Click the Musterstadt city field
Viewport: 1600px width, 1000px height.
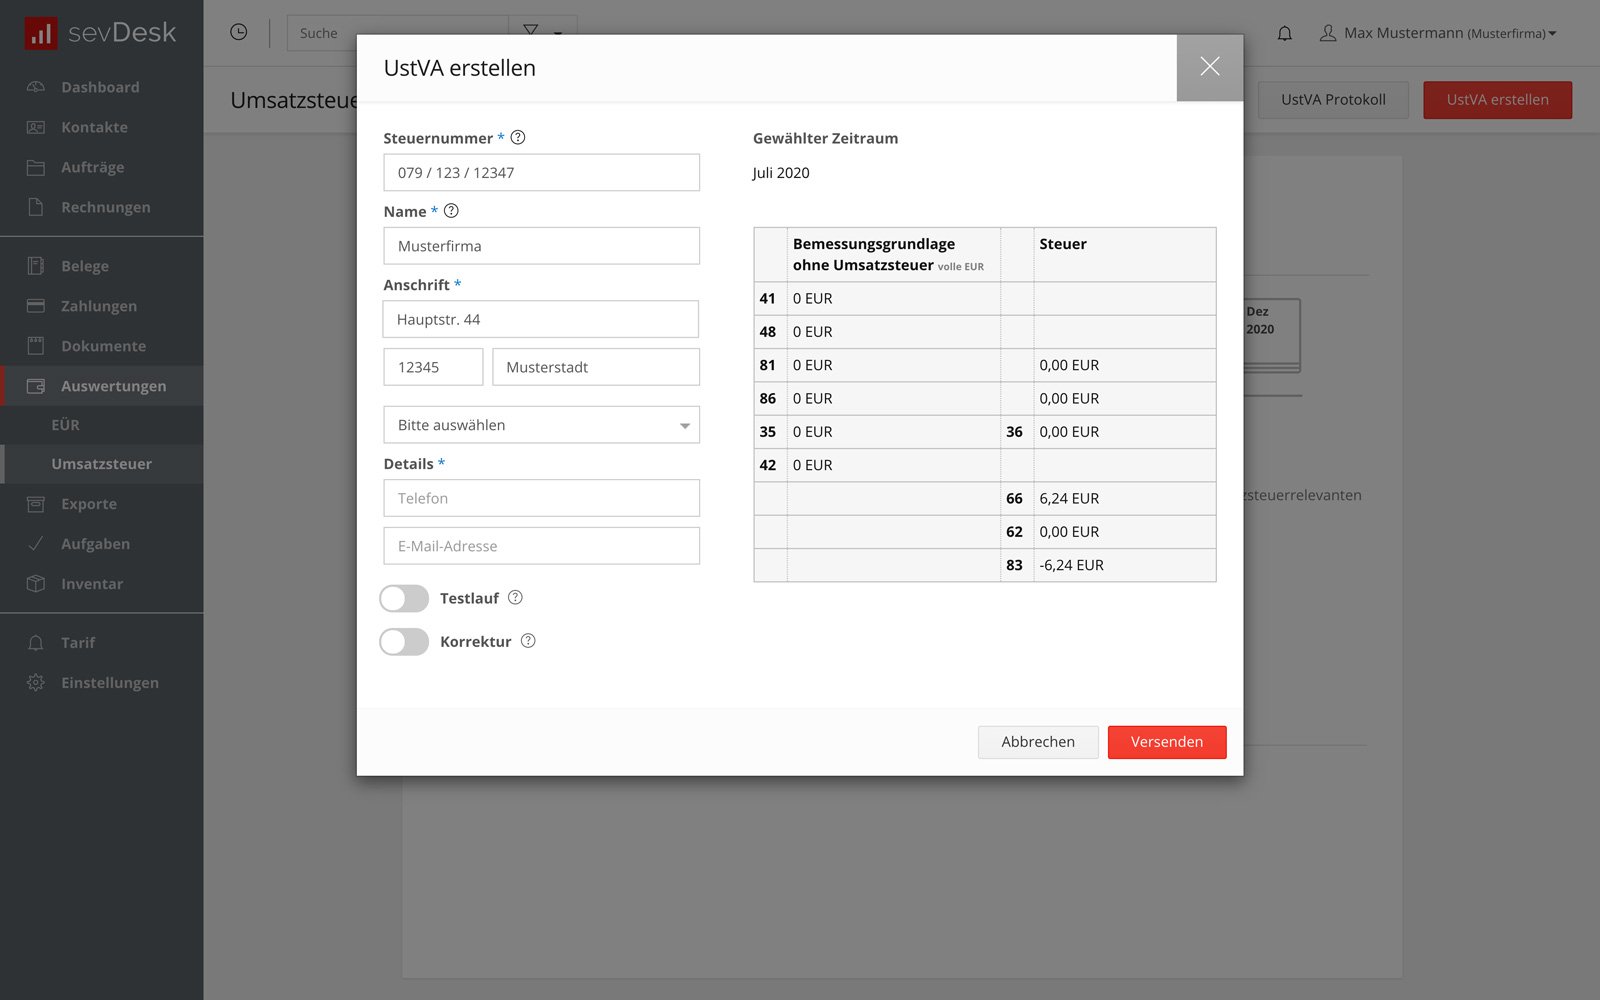[596, 367]
